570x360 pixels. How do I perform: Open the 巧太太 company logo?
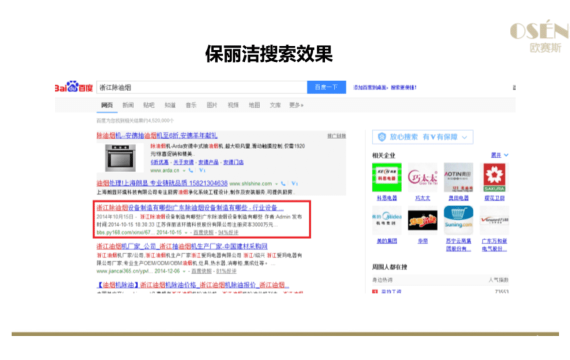422,177
